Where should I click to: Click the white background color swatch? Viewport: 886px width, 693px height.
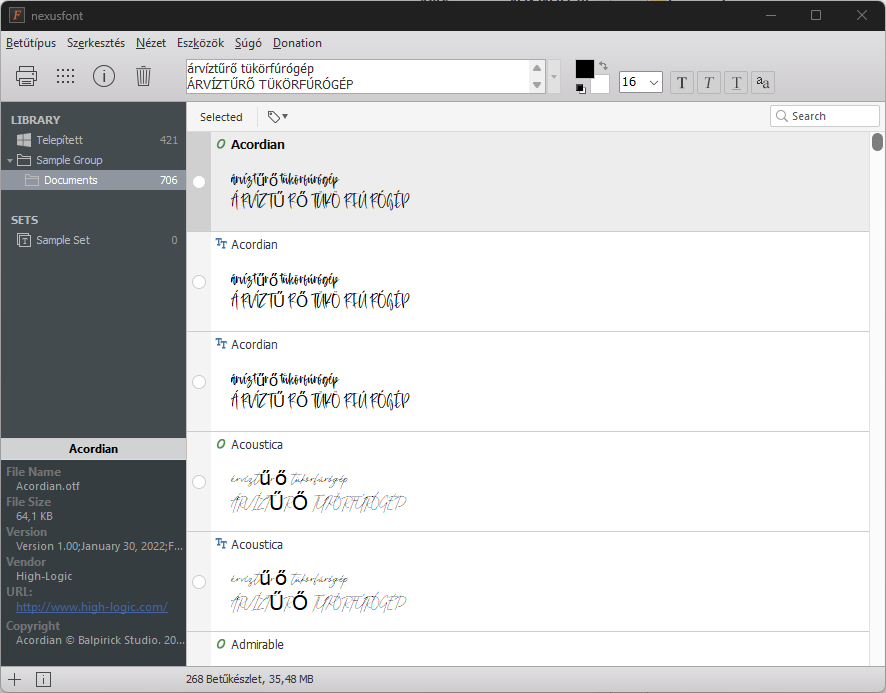tap(601, 85)
